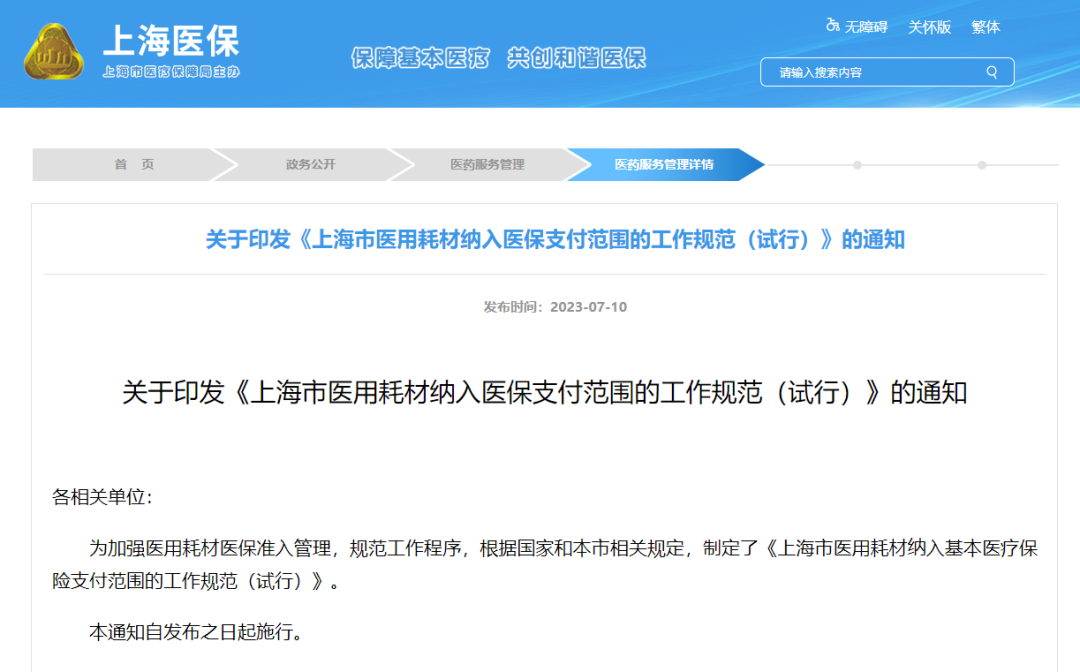Switch to 繁体 traditional Chinese
The width and height of the screenshot is (1080, 672).
(985, 27)
